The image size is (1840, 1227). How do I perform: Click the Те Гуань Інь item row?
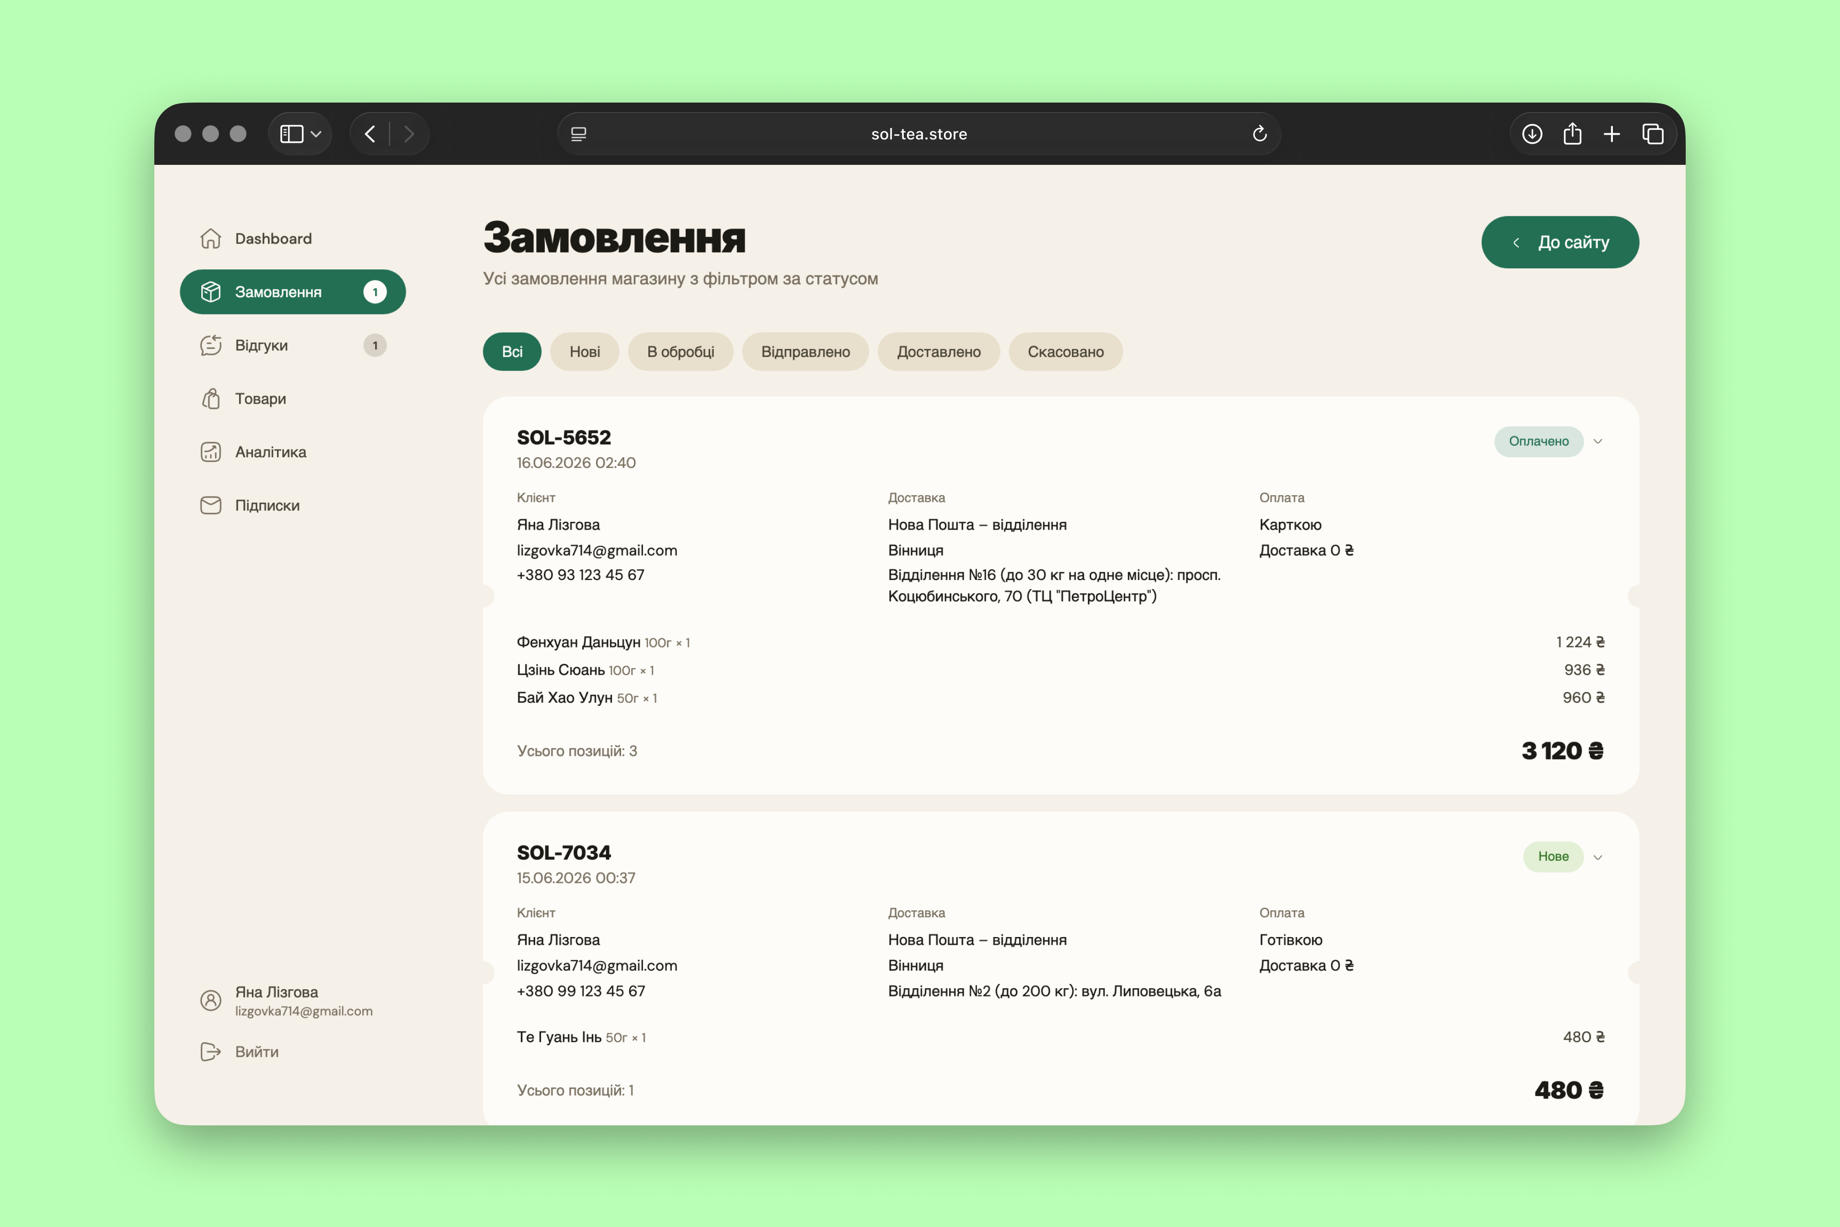(x=1060, y=1037)
